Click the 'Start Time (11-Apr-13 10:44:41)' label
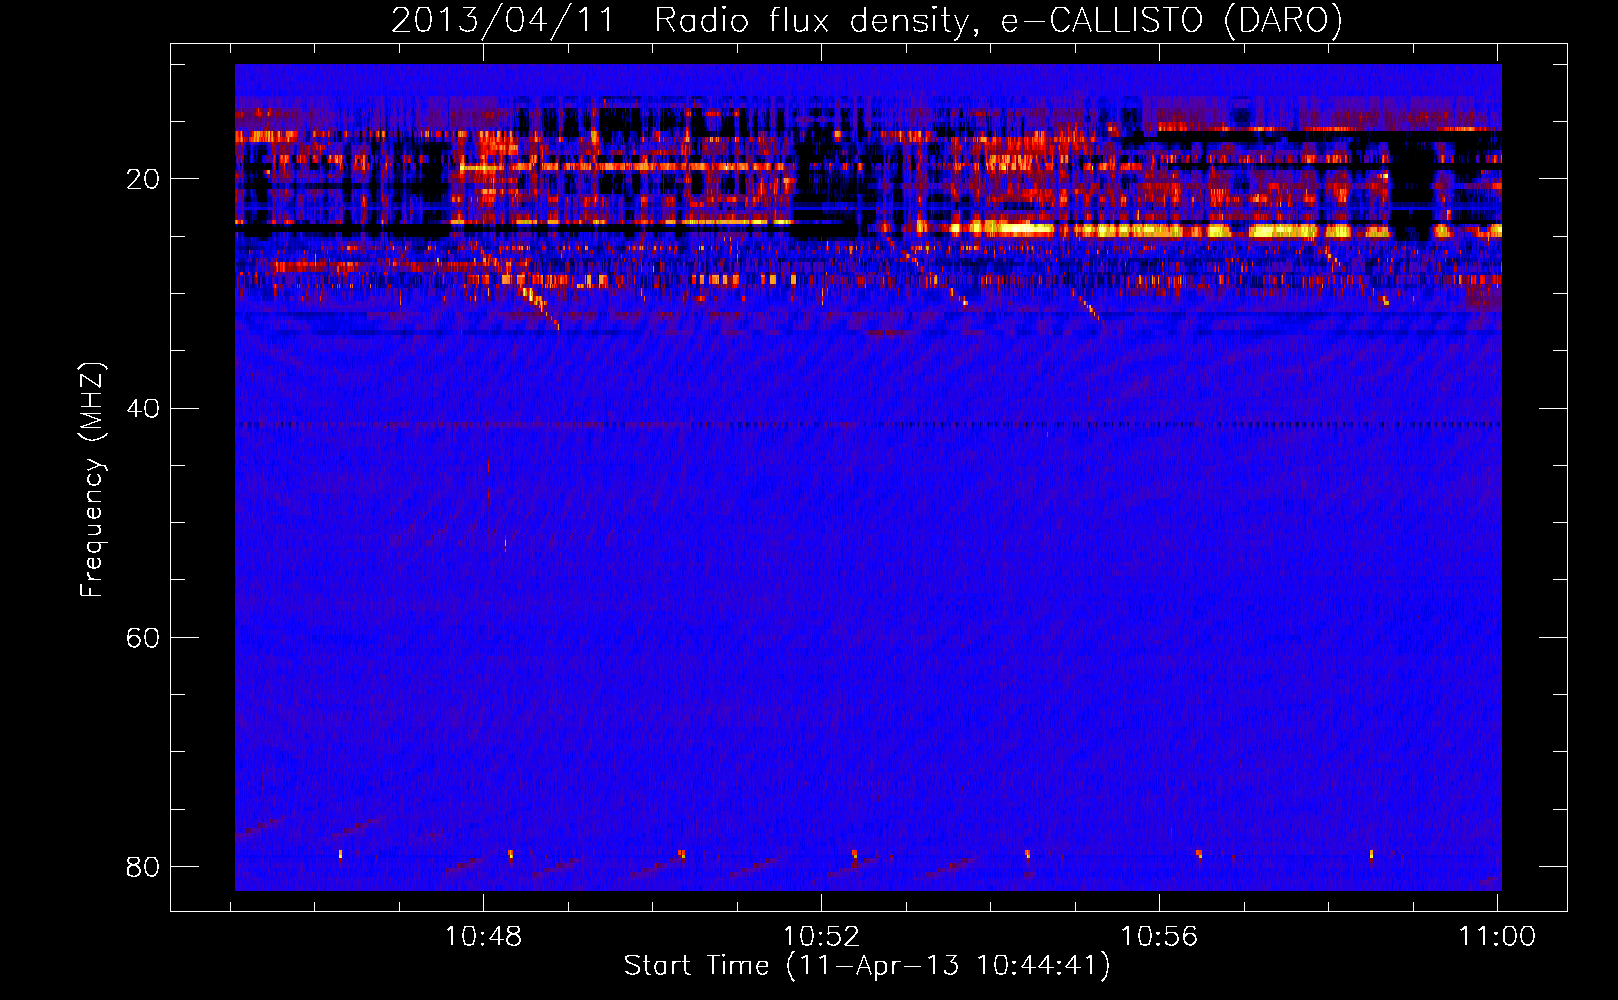This screenshot has width=1618, height=1000. [867, 966]
